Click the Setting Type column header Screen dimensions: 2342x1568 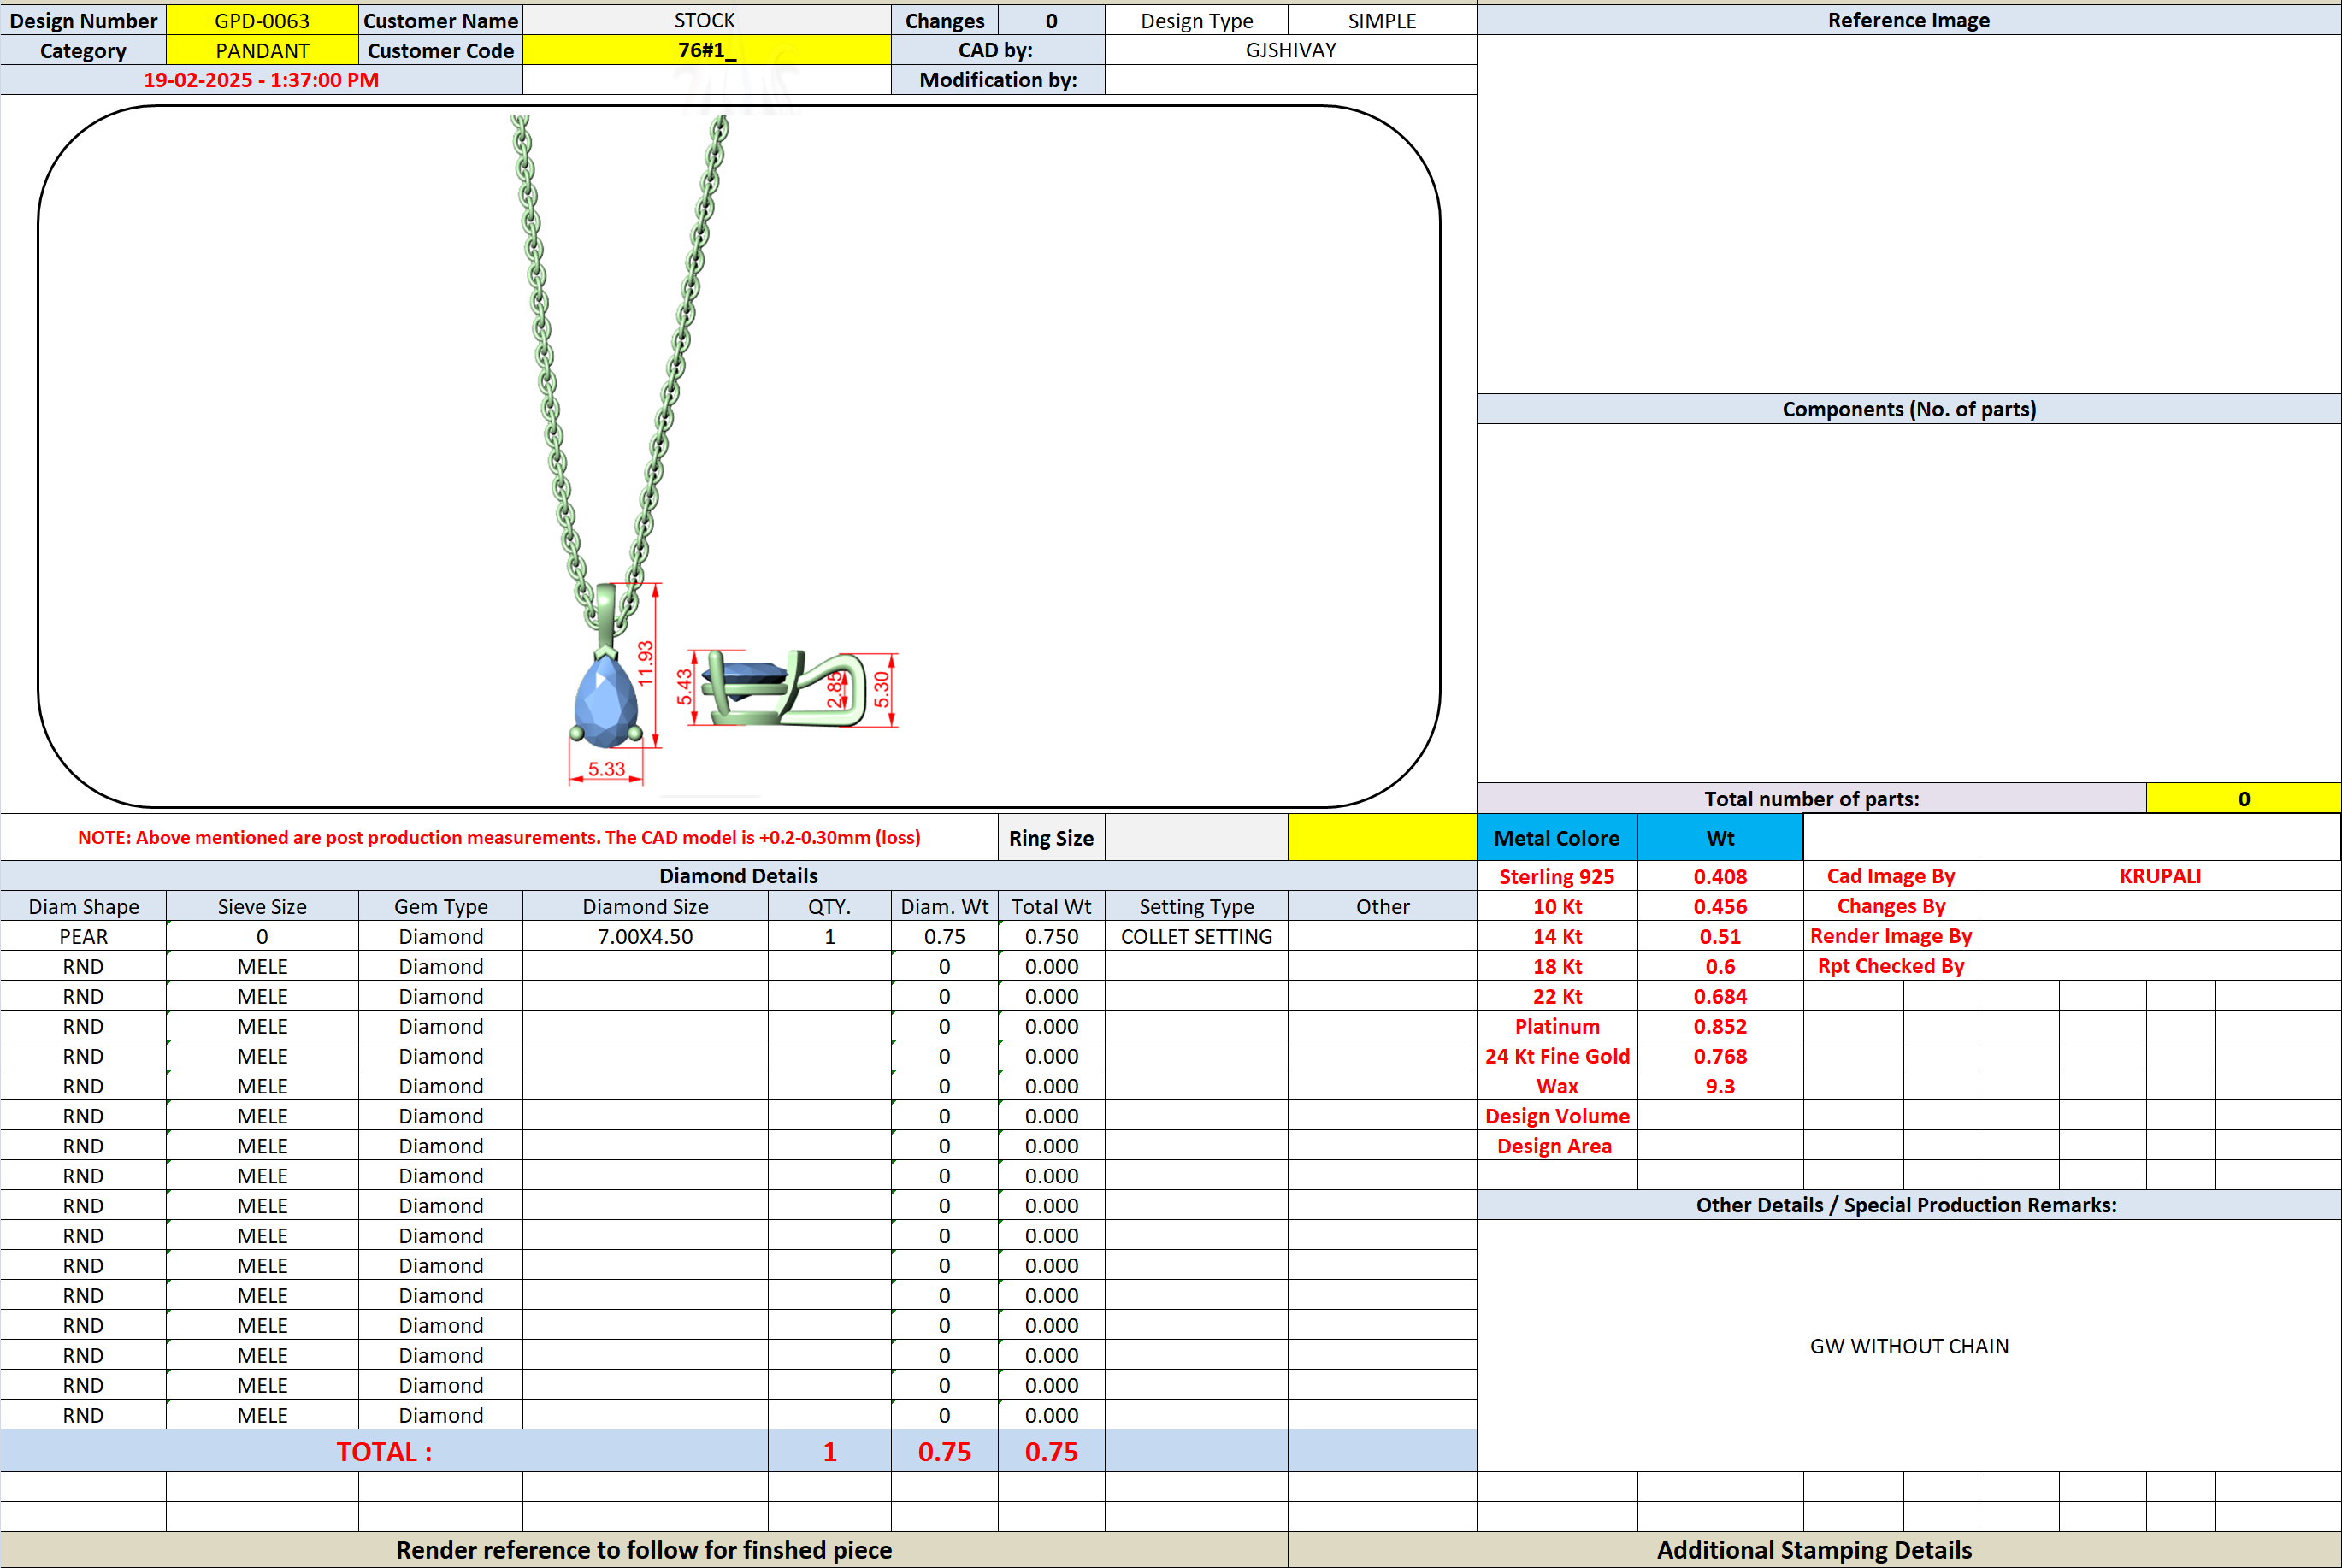point(1196,906)
